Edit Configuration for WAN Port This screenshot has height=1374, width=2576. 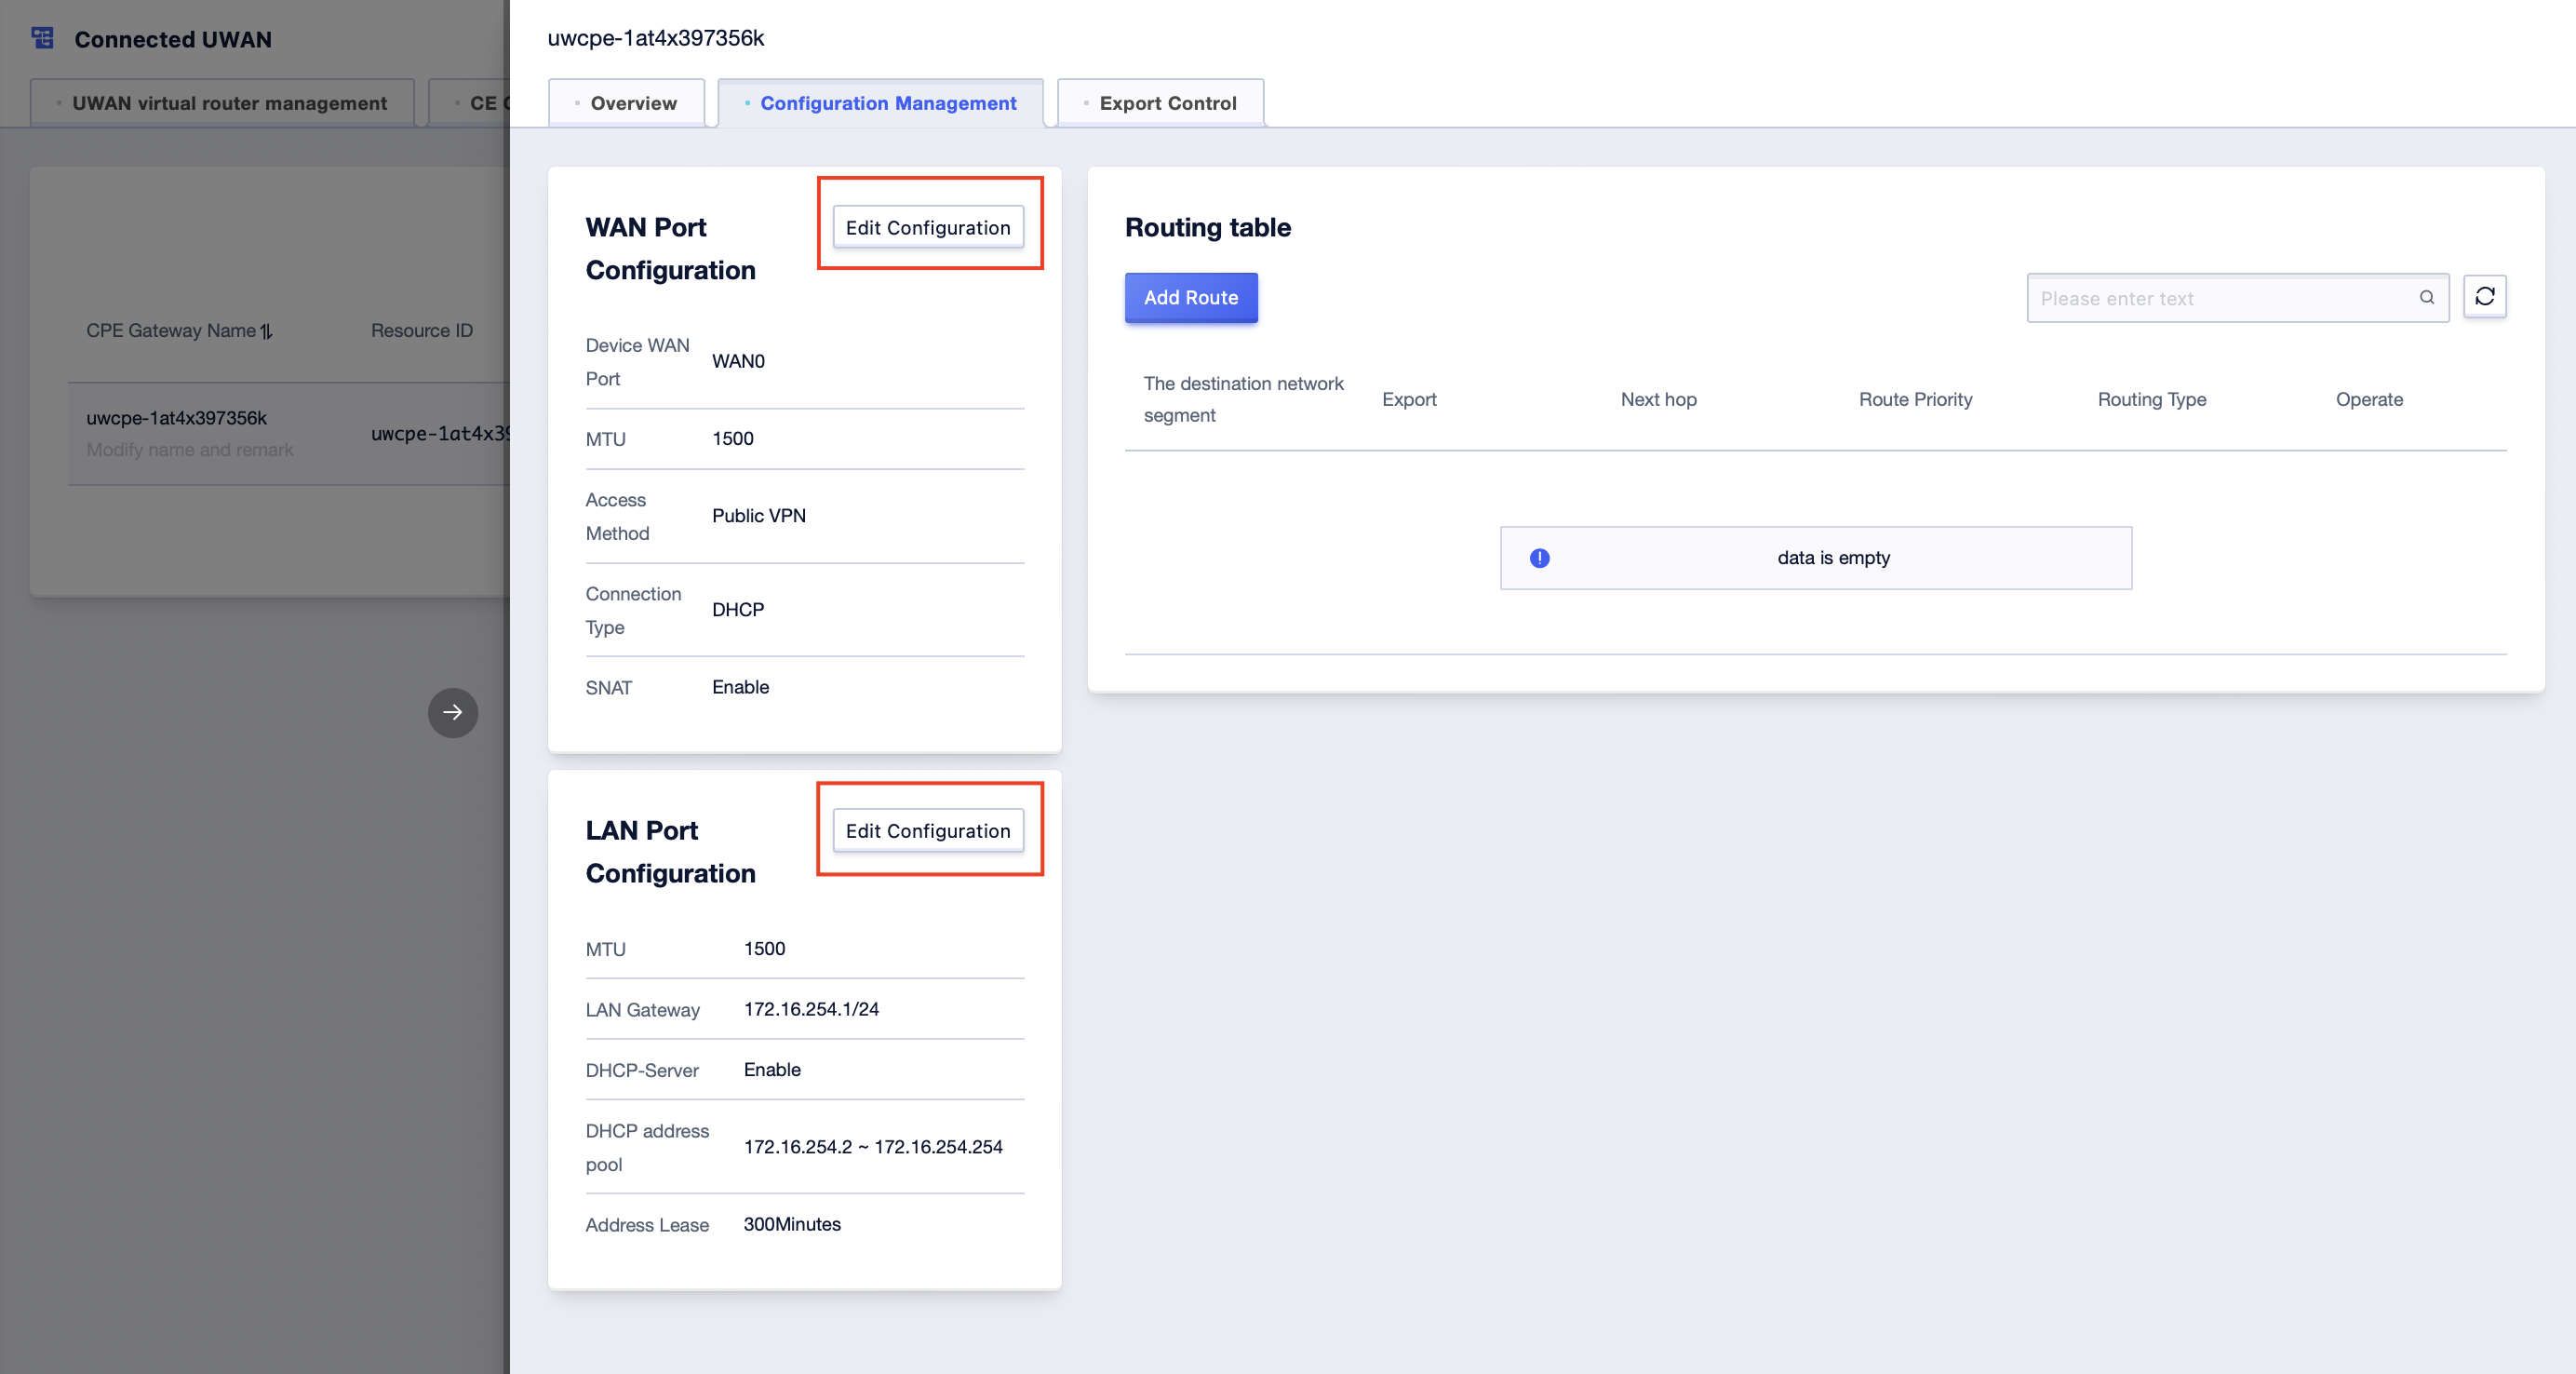(x=928, y=227)
